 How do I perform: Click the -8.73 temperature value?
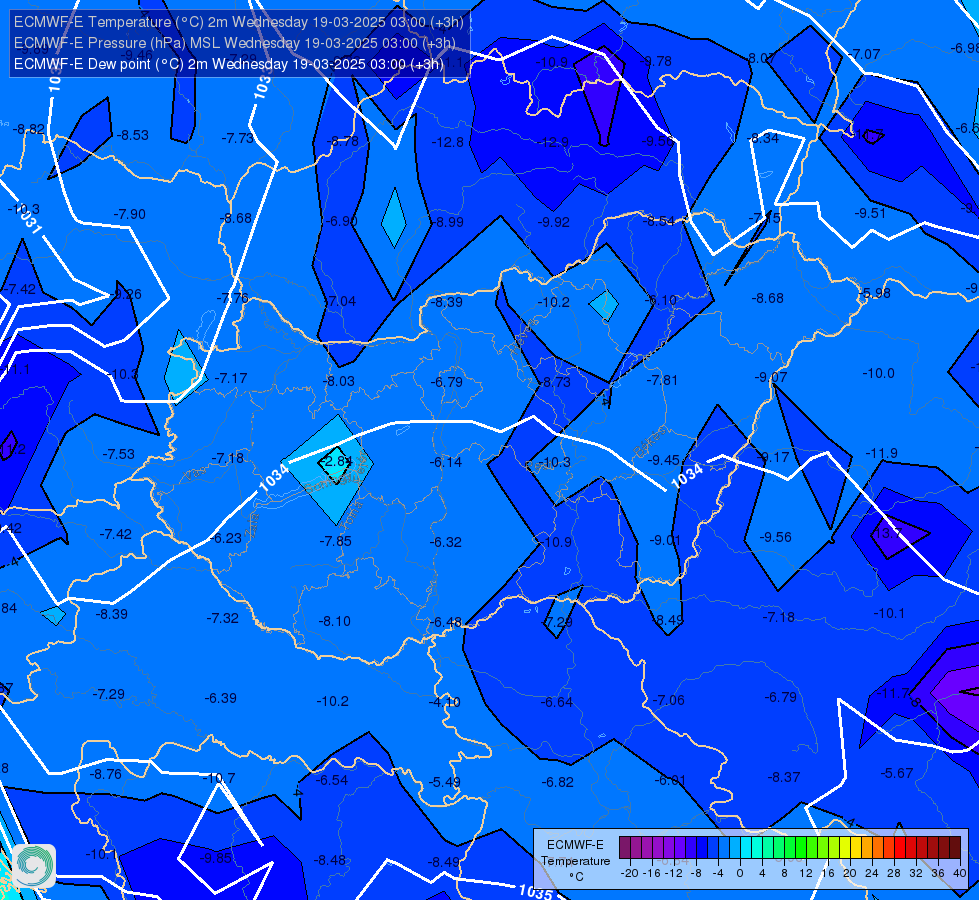(x=556, y=382)
